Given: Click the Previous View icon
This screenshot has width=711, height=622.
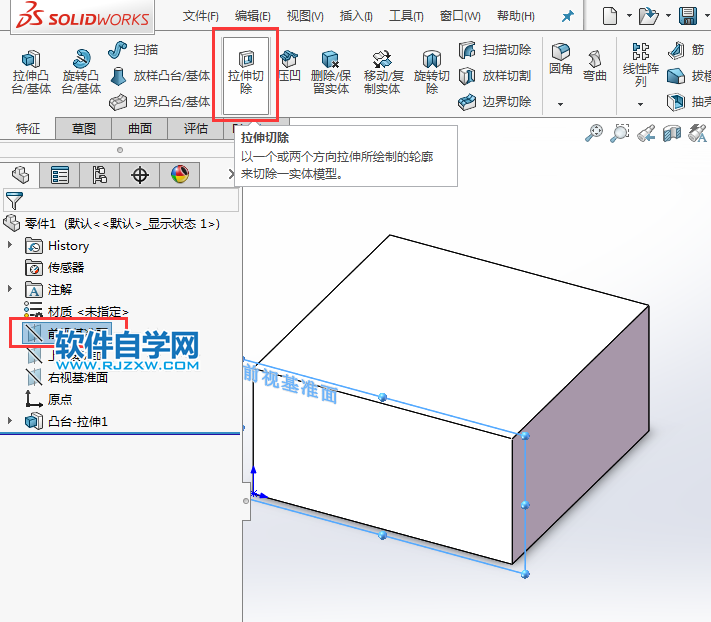Looking at the screenshot, I should (x=646, y=133).
